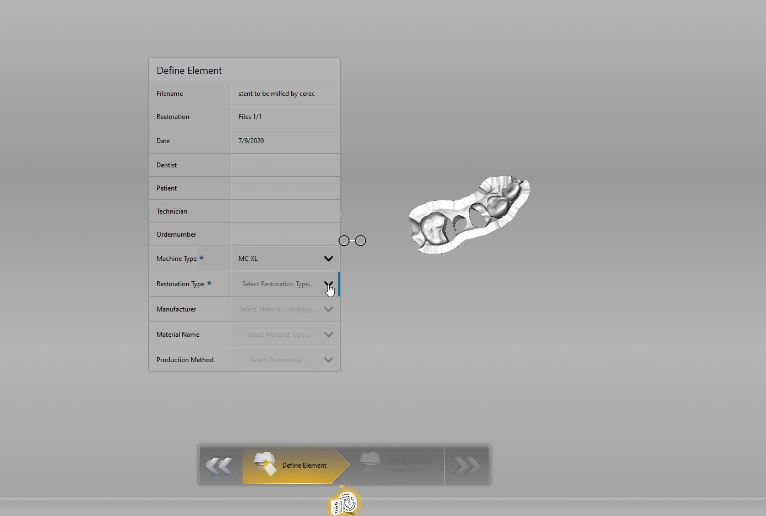
Task: Click the Ordernumber input field
Action: point(285,234)
